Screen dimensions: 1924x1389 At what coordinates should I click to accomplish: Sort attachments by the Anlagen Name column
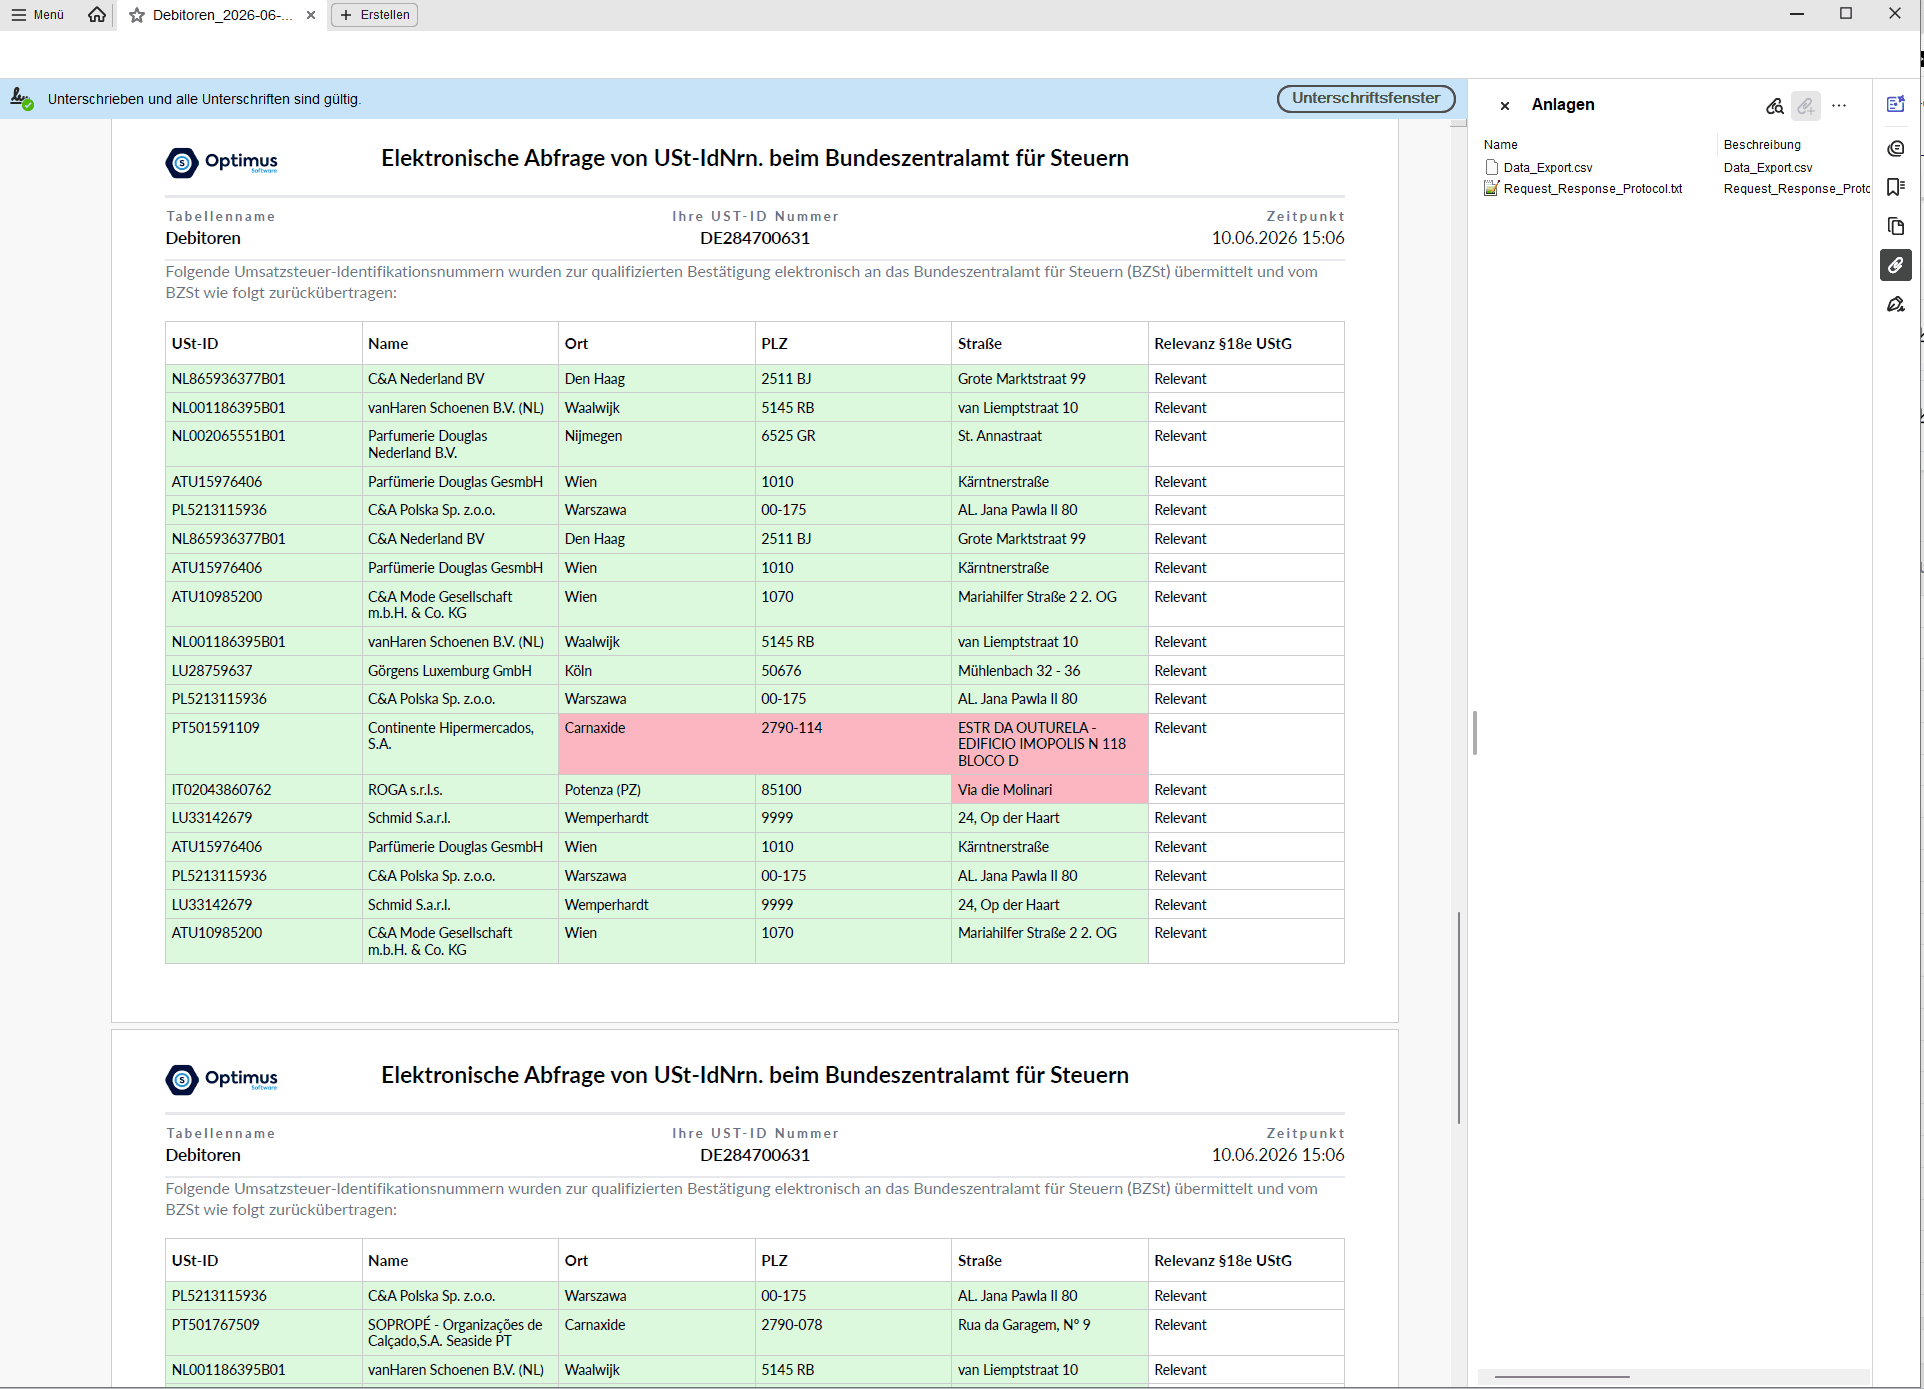(1501, 145)
